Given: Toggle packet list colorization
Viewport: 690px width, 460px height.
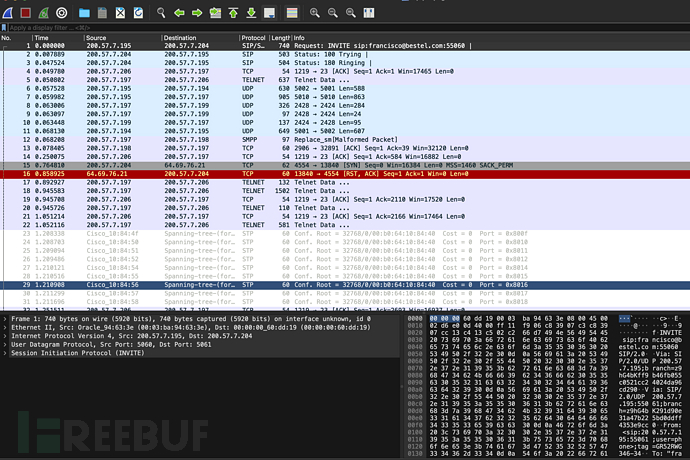Looking at the screenshot, I should coord(292,13).
